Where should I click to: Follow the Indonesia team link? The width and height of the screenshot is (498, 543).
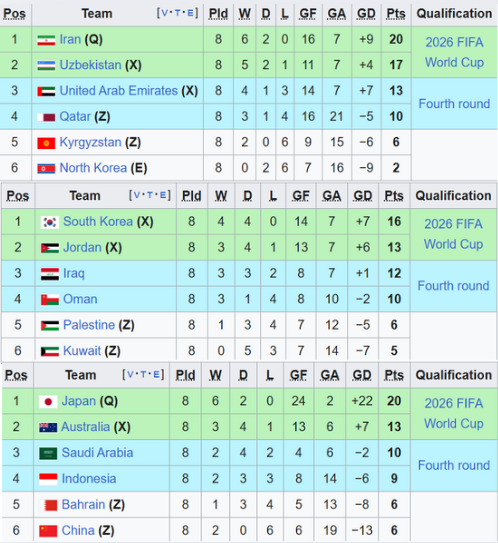(89, 479)
